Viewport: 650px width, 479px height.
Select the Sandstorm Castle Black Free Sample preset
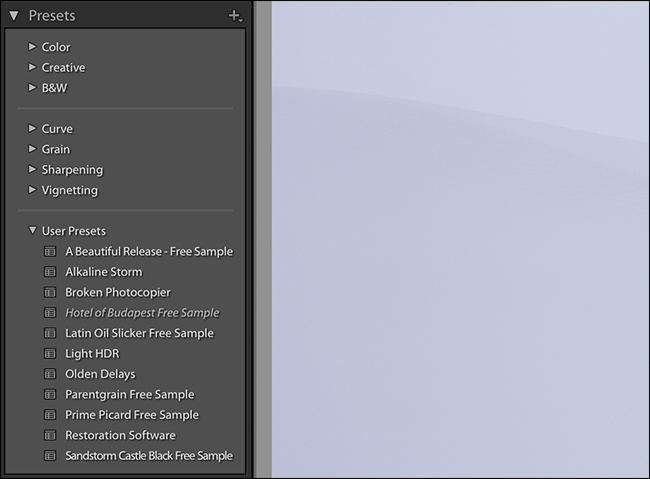tap(148, 456)
